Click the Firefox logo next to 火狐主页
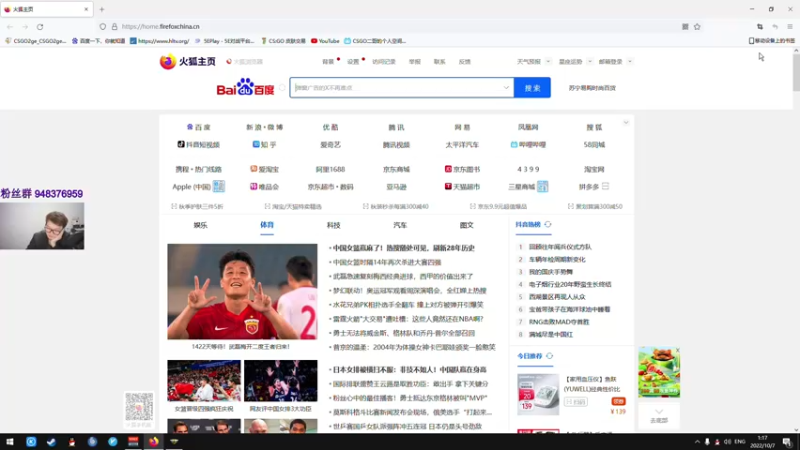 (167, 61)
